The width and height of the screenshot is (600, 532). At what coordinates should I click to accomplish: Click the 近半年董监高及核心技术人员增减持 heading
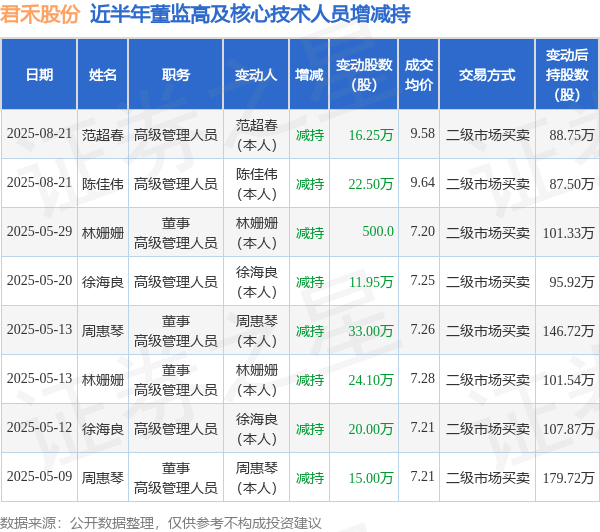click(250, 14)
